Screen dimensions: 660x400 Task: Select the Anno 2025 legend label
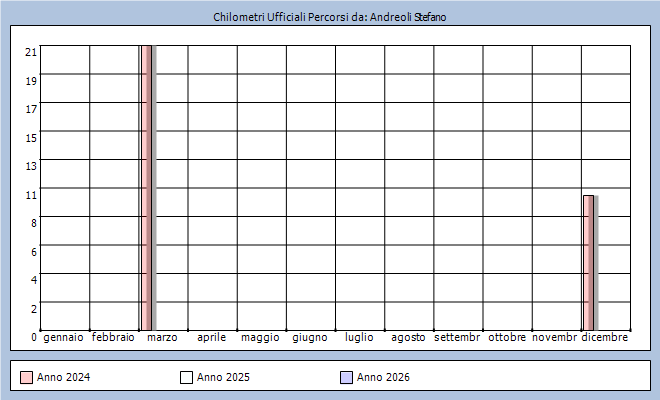(223, 377)
